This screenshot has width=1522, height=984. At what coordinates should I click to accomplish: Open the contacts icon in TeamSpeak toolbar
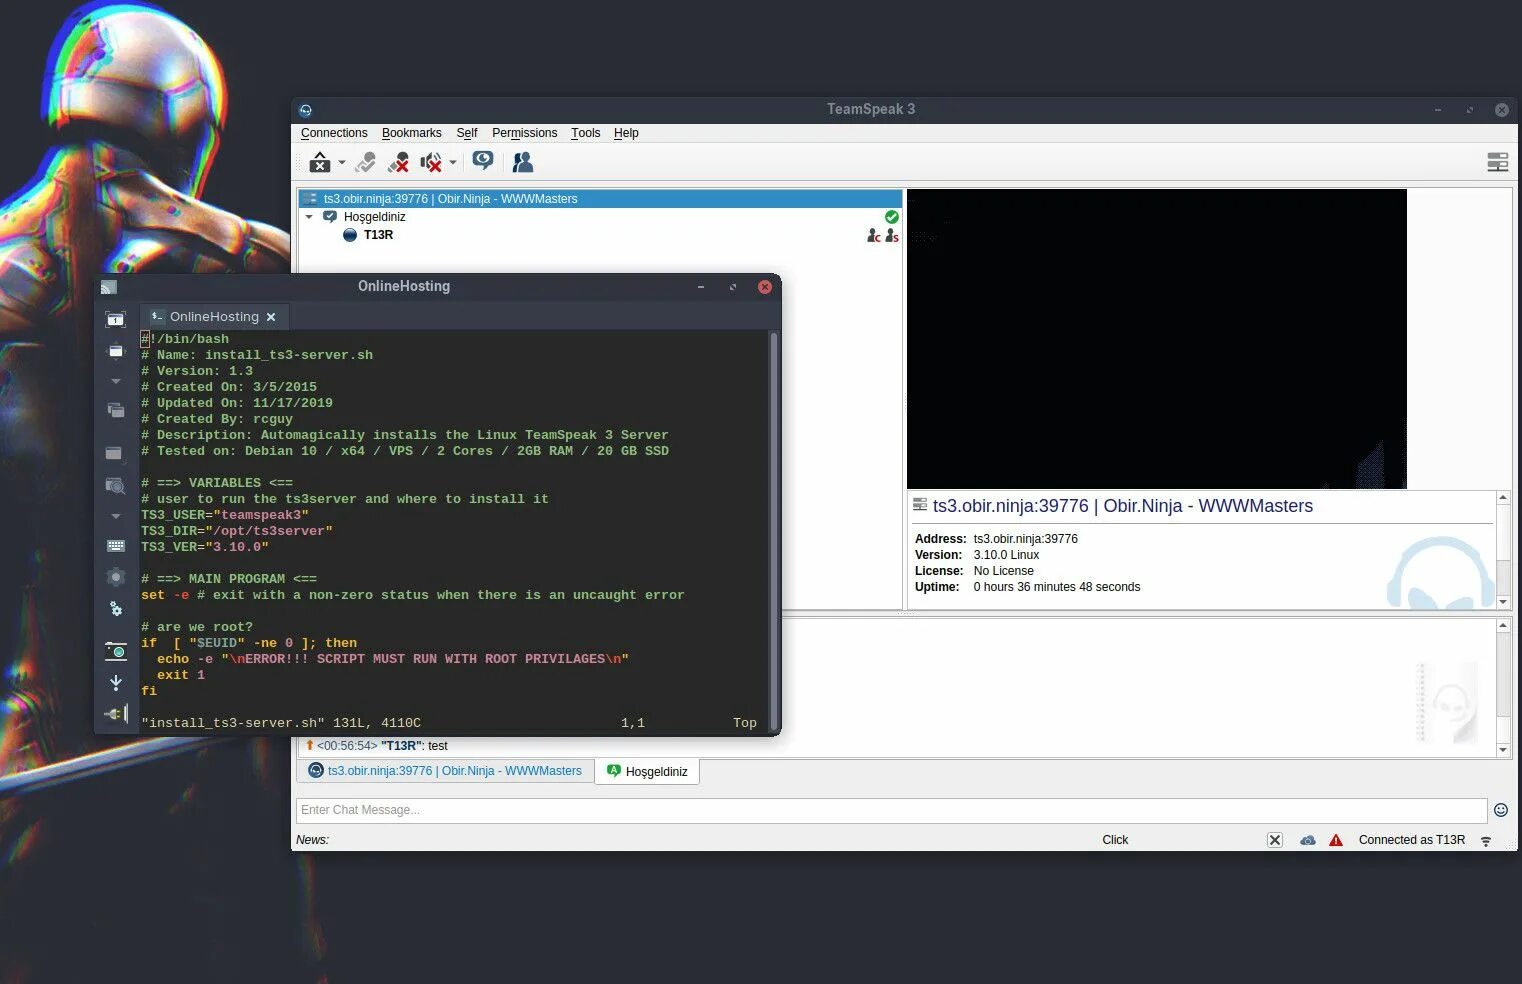point(522,162)
